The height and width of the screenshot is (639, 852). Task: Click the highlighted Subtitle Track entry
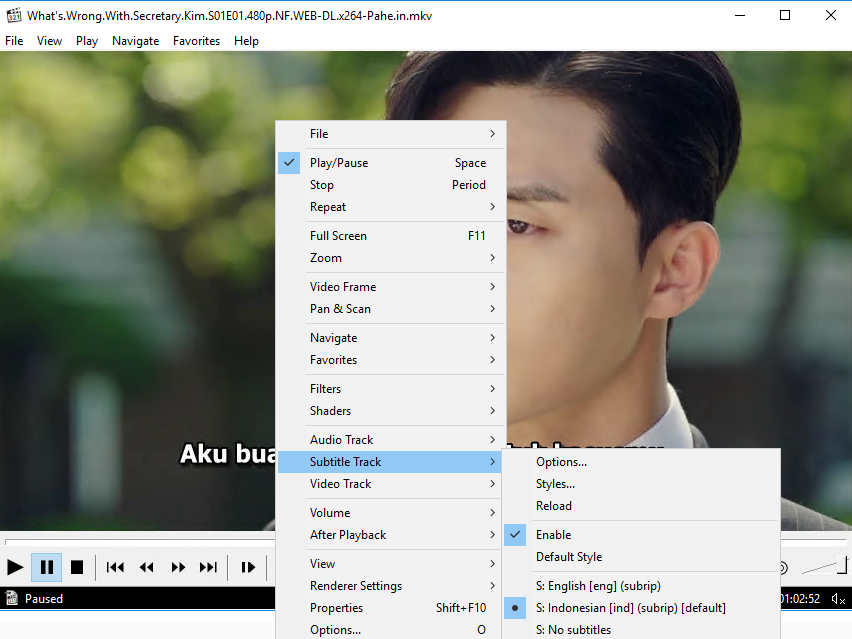coord(391,462)
